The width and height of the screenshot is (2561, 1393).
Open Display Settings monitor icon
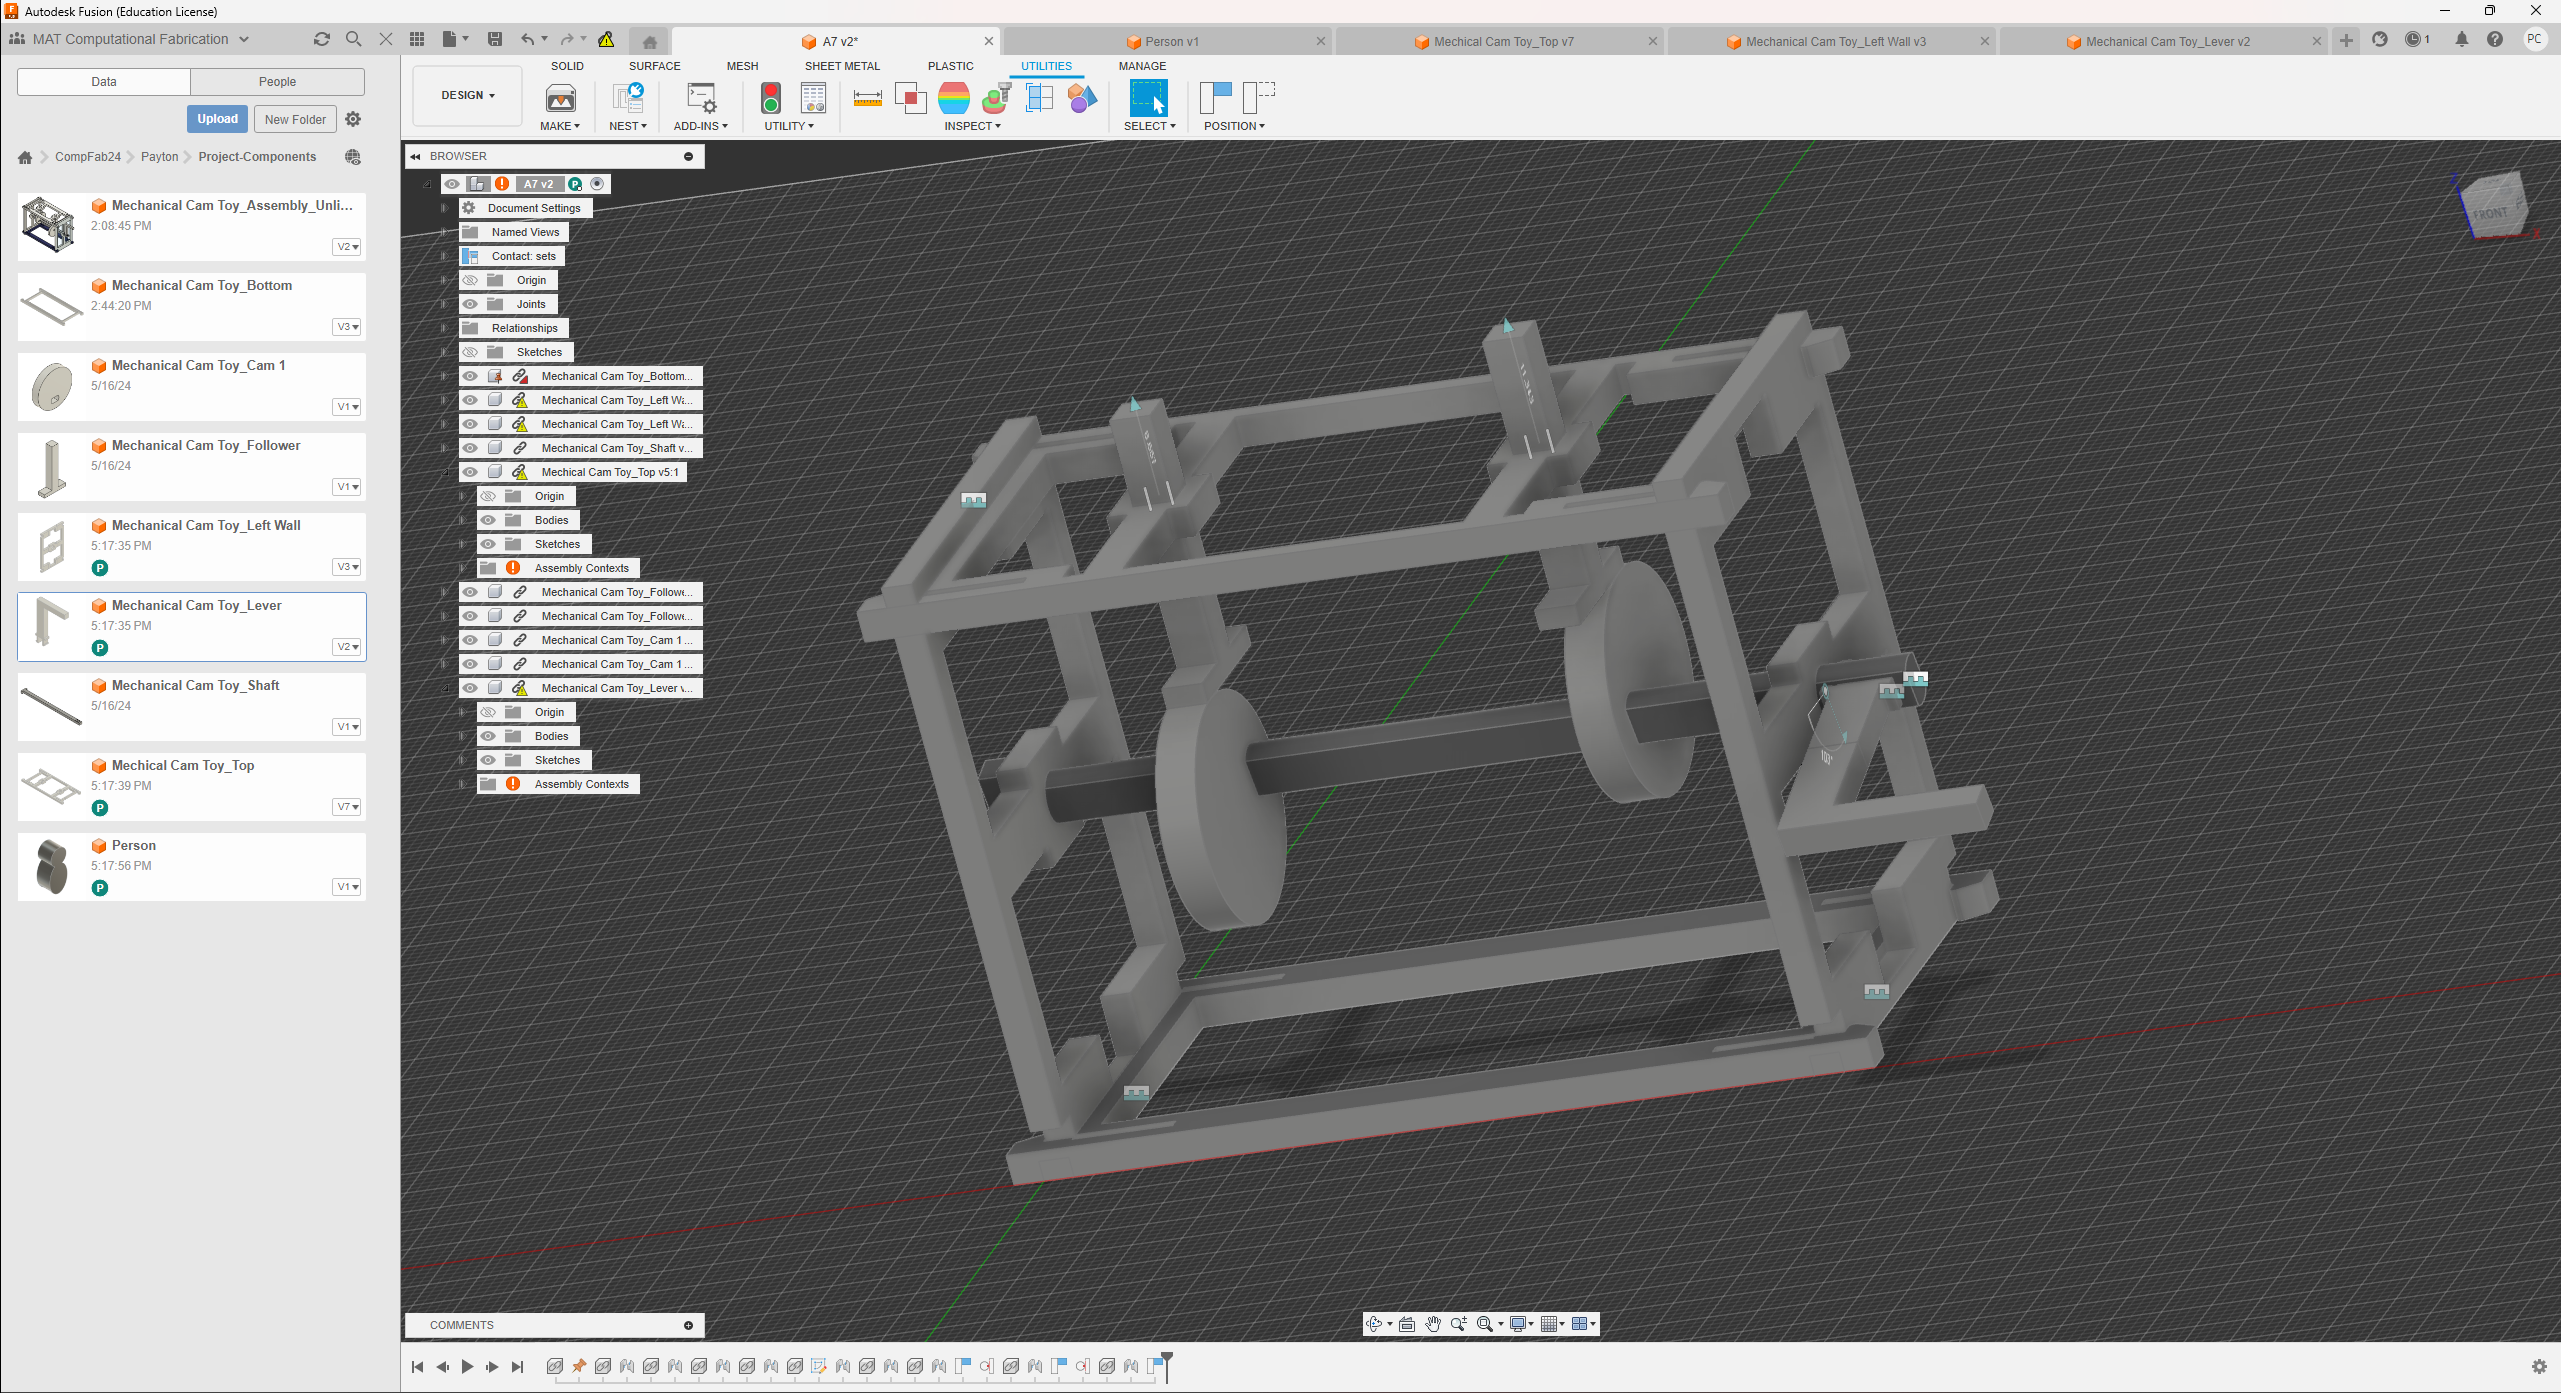click(x=1518, y=1324)
